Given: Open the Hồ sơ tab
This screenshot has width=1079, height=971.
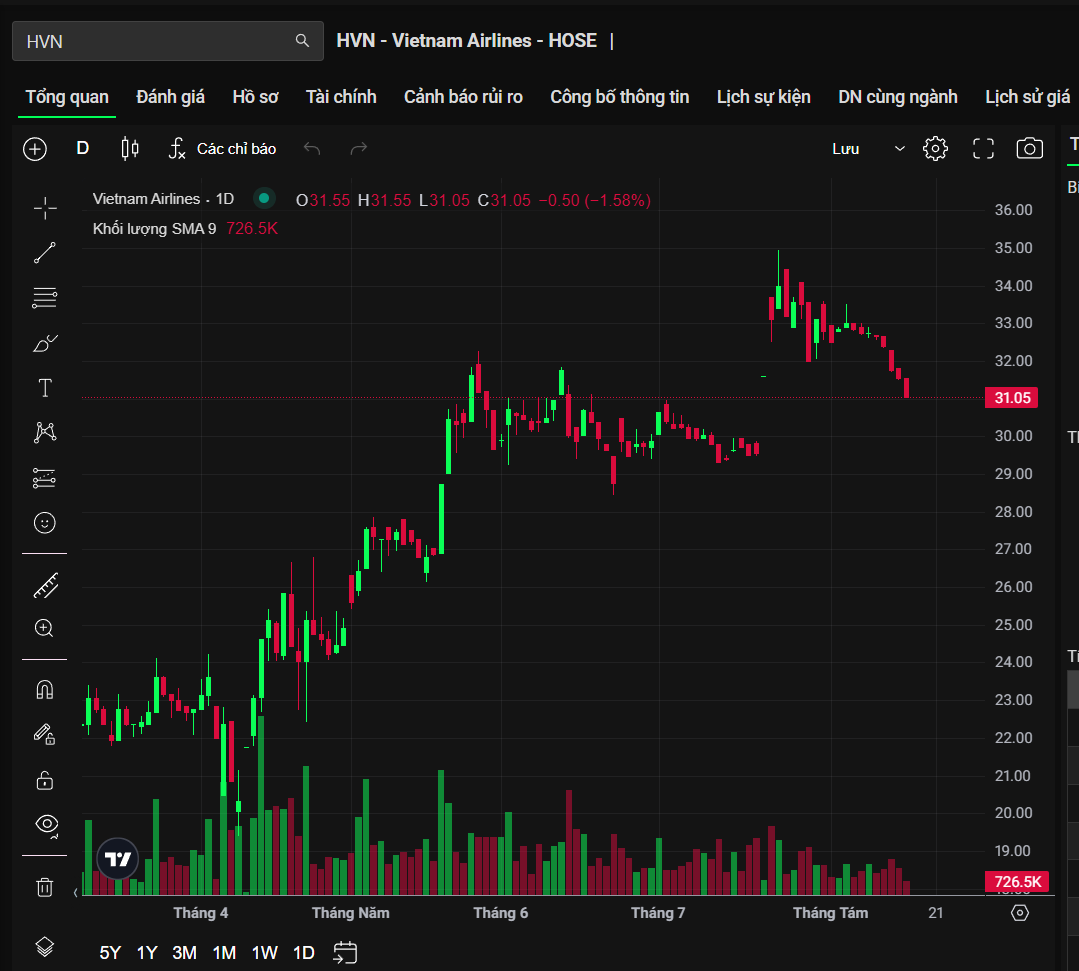Looking at the screenshot, I should pyautogui.click(x=255, y=97).
